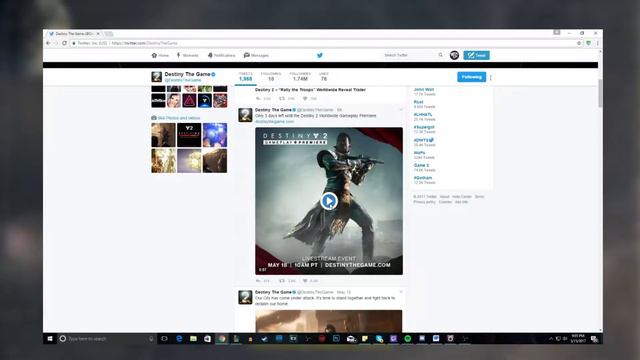Click the Twitter bird logo

point(320,55)
